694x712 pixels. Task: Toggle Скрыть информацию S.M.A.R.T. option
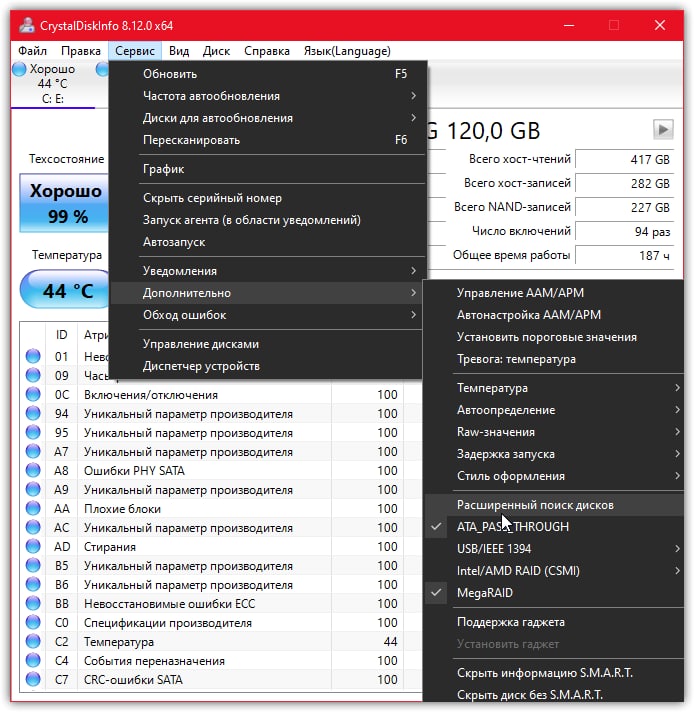554,672
